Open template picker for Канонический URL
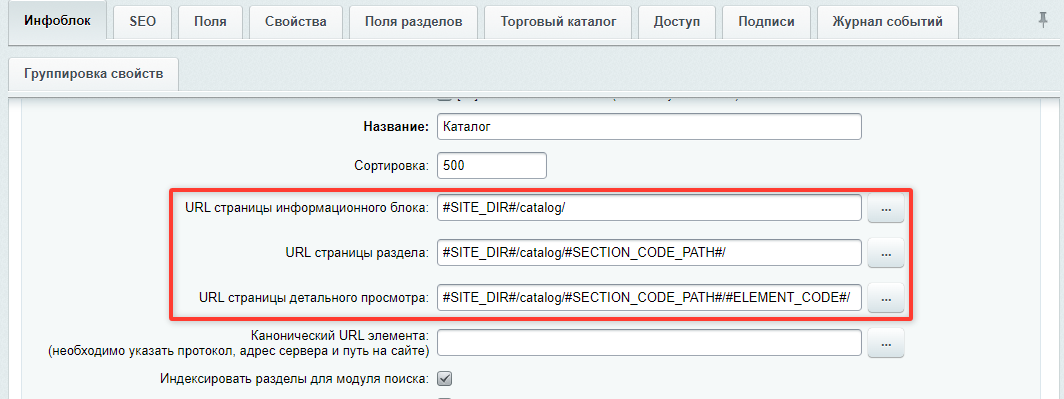This screenshot has width=1064, height=399. coord(886,343)
